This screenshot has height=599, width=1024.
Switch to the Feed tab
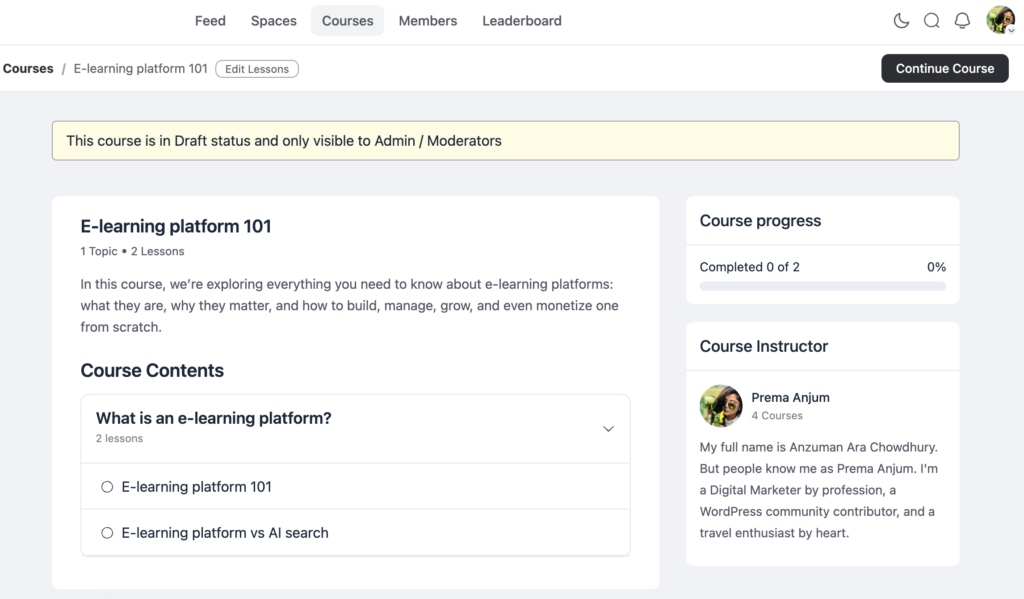210,20
